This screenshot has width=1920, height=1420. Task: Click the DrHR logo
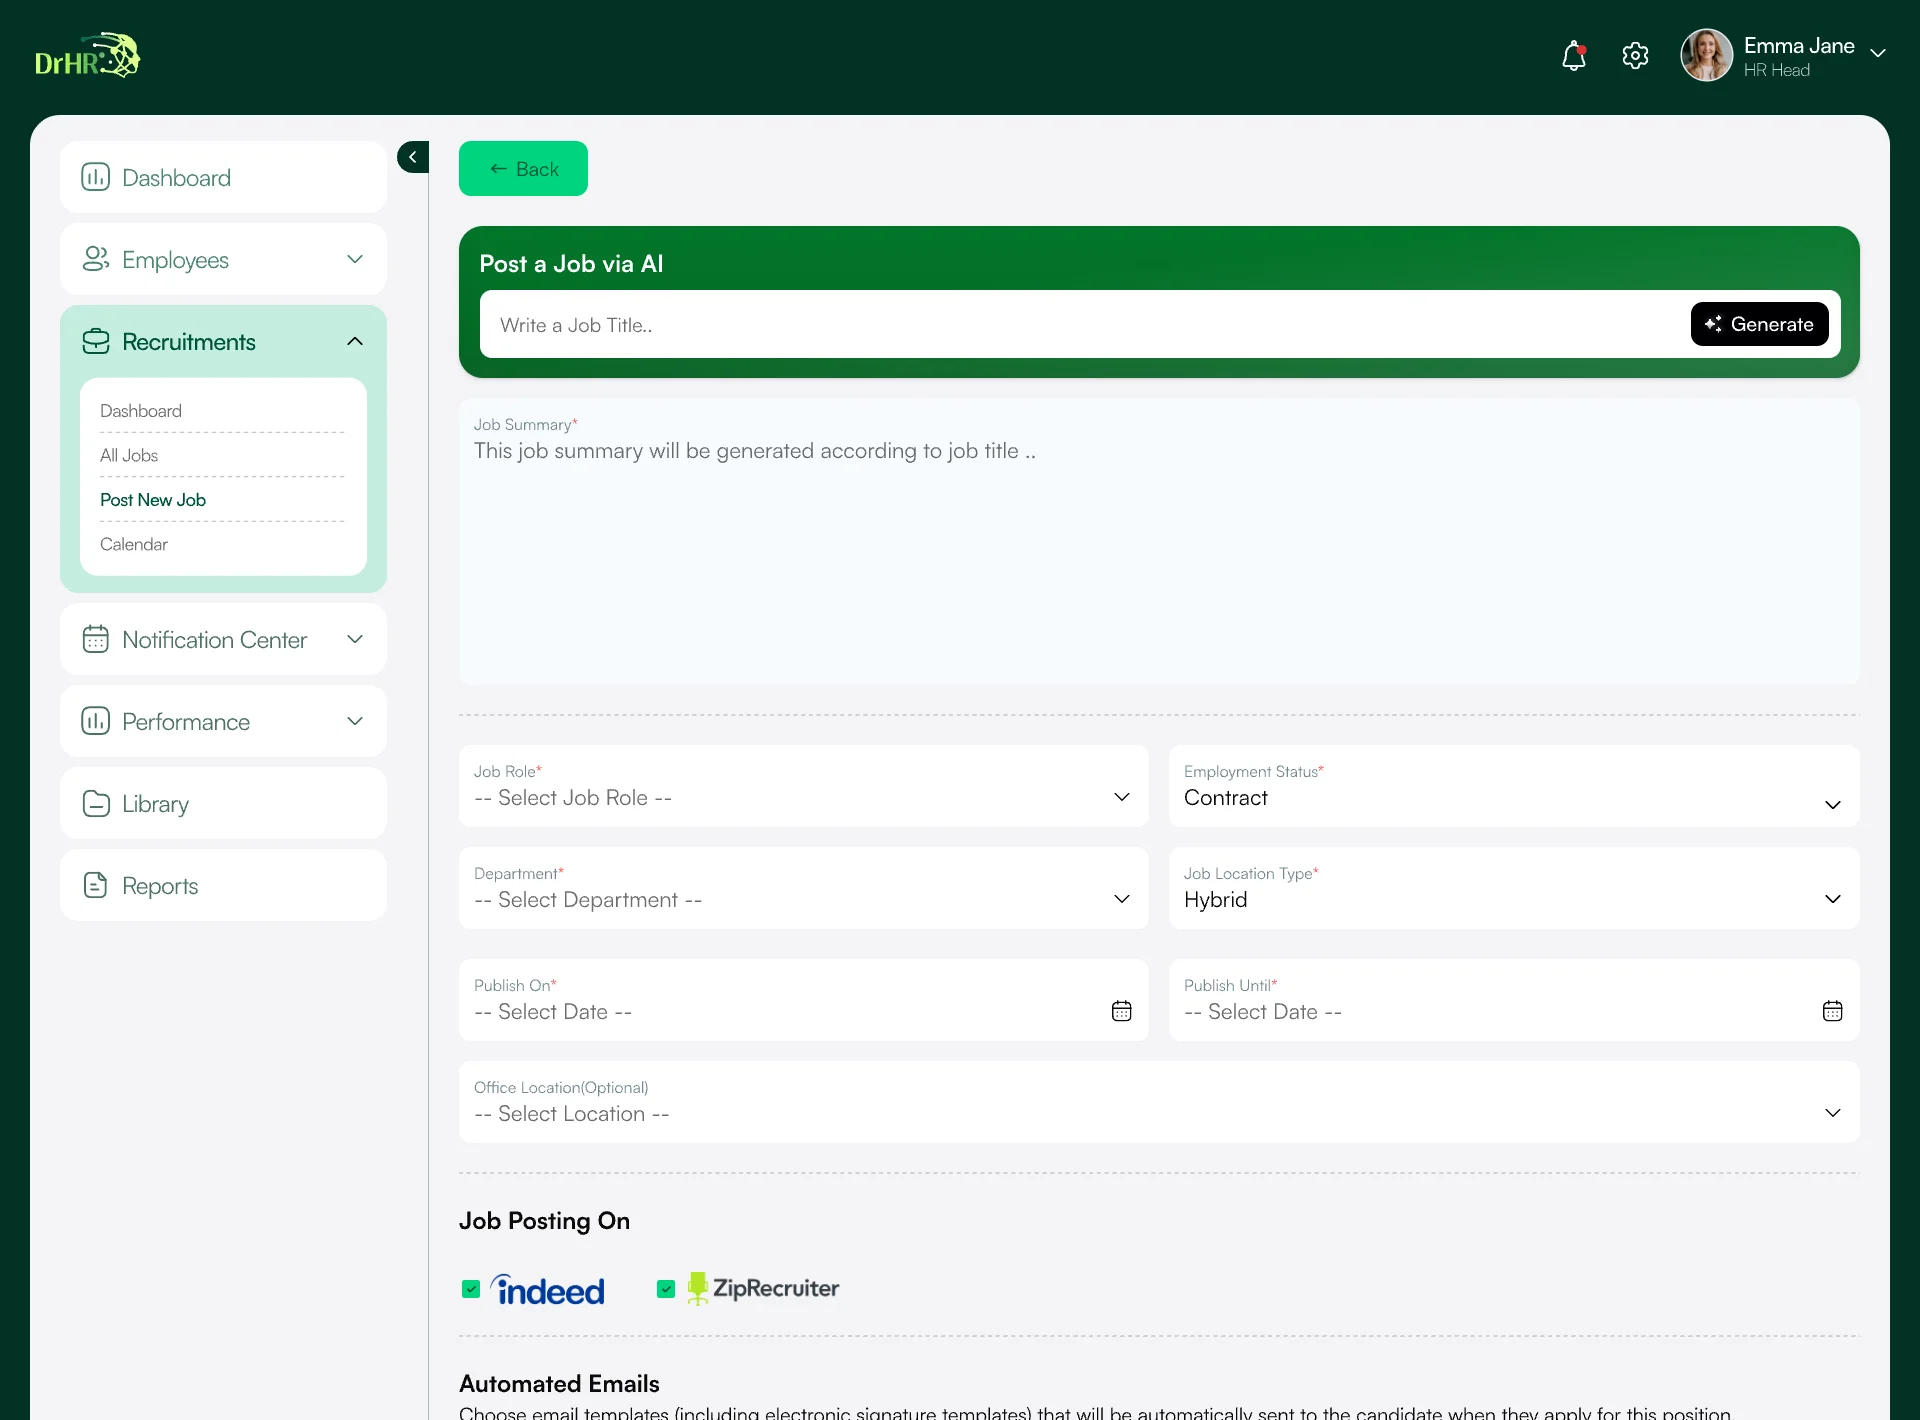click(x=88, y=56)
